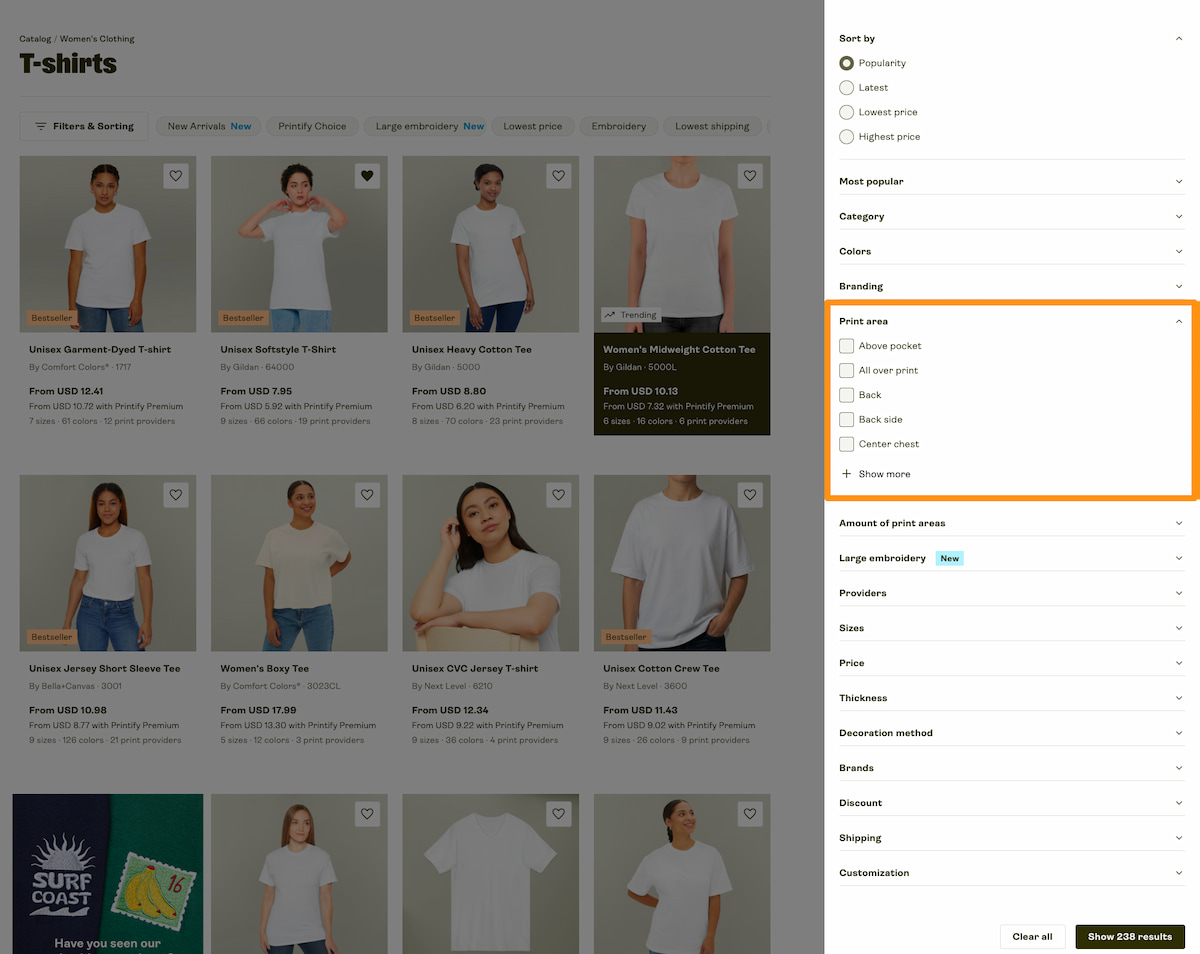Expand the Colors filter section
1200x954 pixels.
pos(1012,251)
